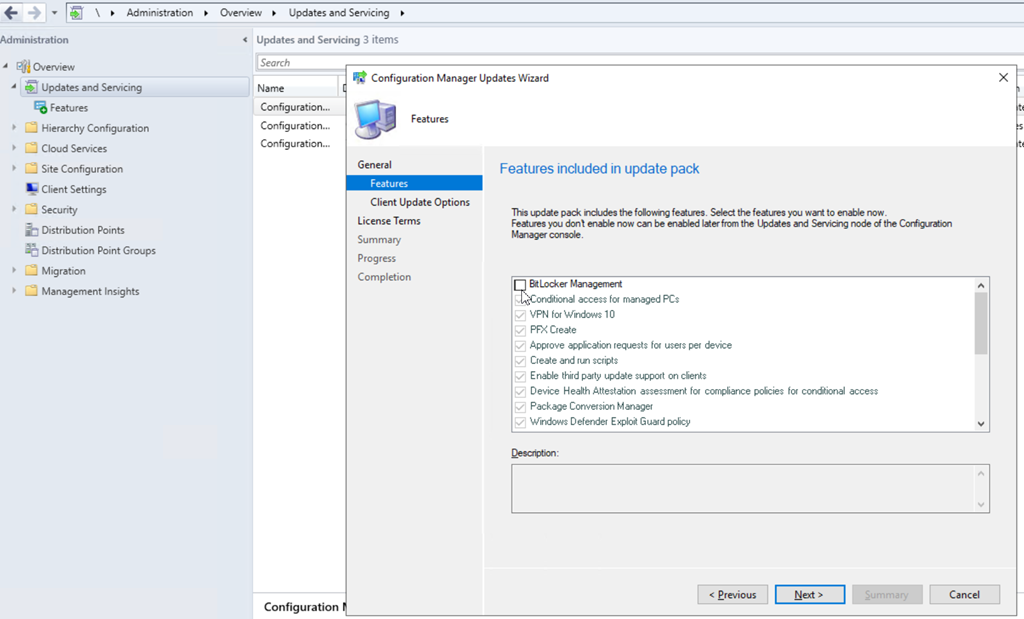1024x619 pixels.
Task: Click the breadcrumb root console icon
Action: coord(76,12)
